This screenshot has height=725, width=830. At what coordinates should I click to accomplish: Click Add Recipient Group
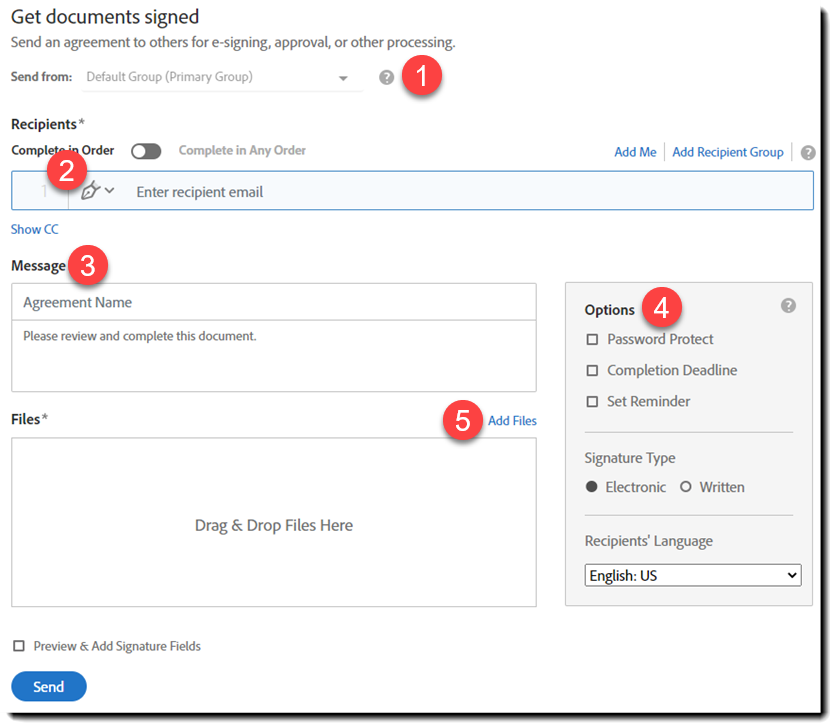pyautogui.click(x=727, y=152)
